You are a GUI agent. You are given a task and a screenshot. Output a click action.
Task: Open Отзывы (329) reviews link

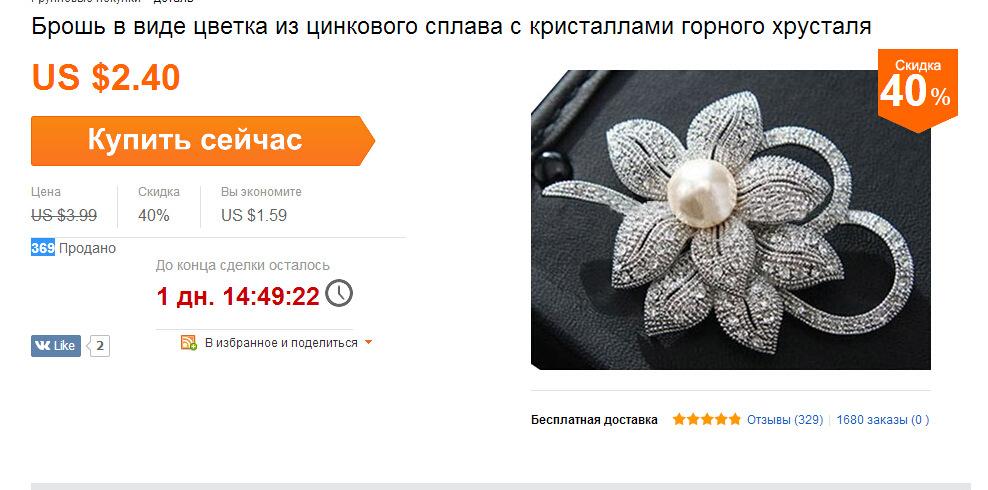tap(785, 420)
